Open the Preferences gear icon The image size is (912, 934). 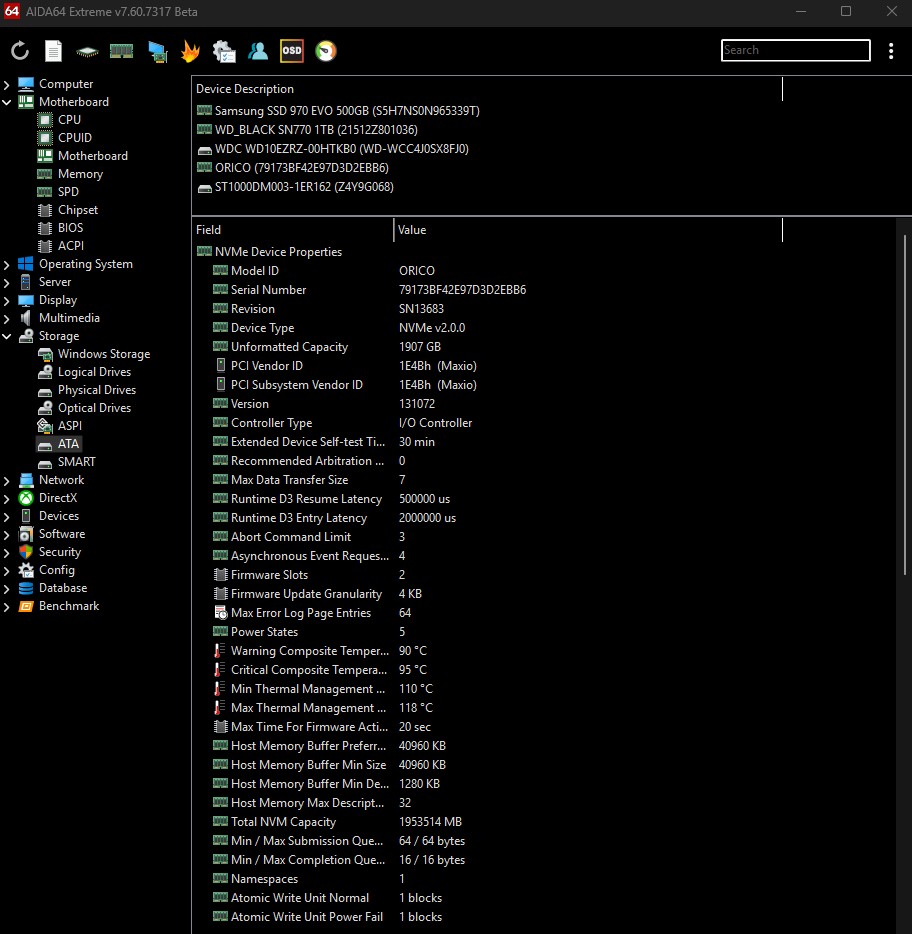(x=224, y=51)
